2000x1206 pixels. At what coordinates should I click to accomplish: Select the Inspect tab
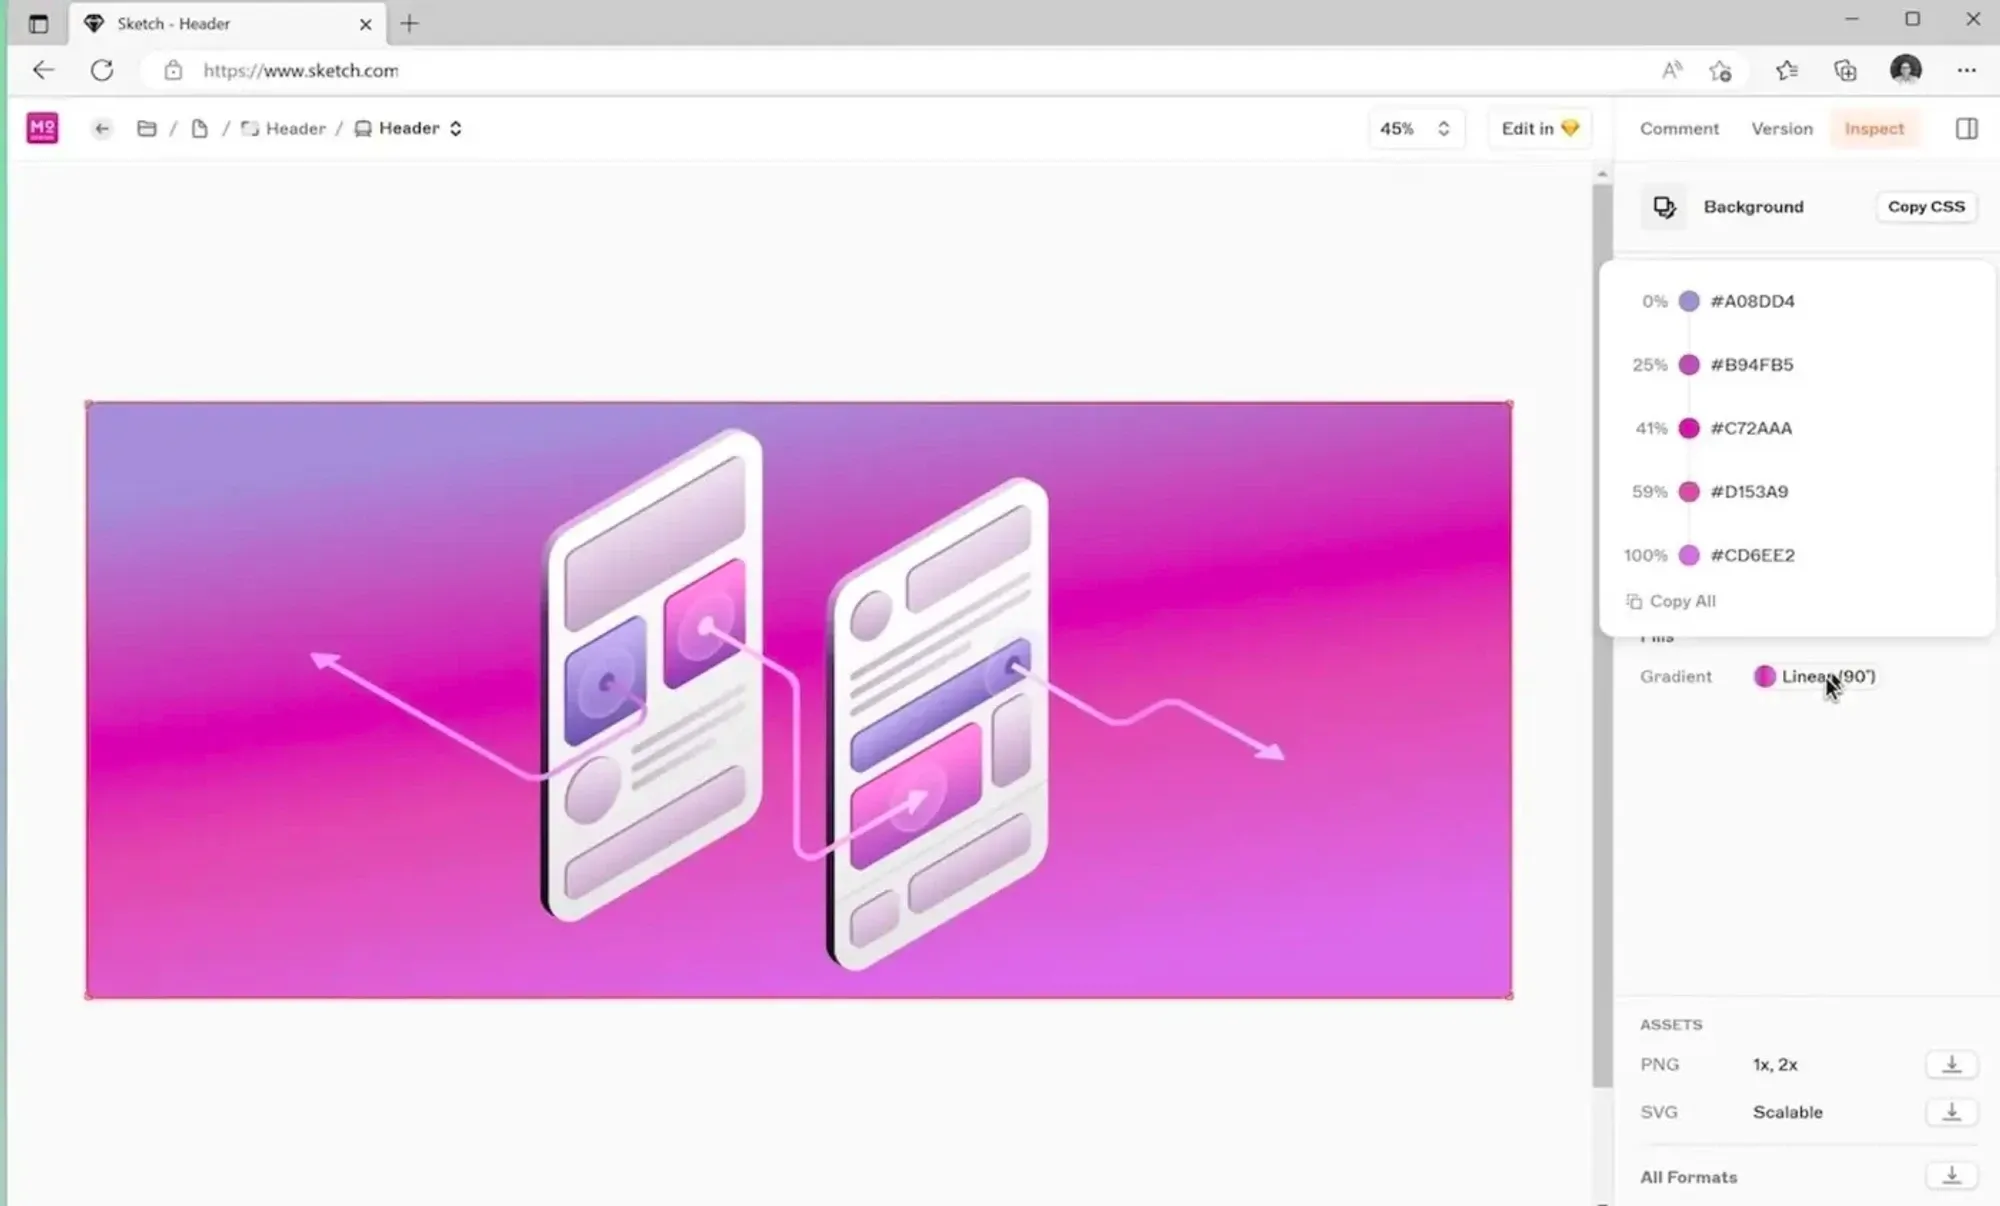coord(1874,128)
